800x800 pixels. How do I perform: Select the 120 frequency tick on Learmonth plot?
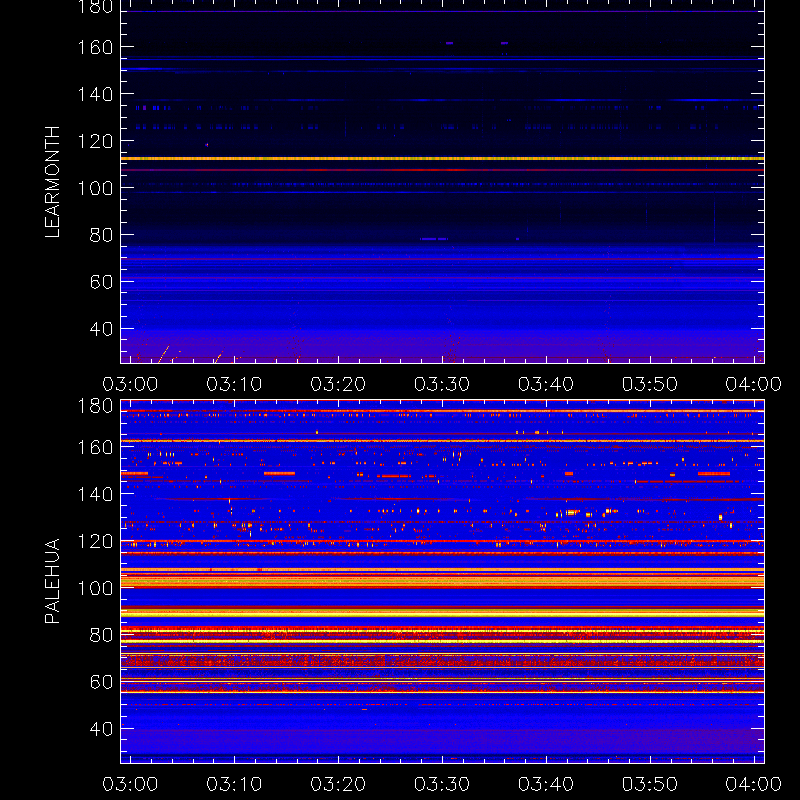(x=95, y=141)
